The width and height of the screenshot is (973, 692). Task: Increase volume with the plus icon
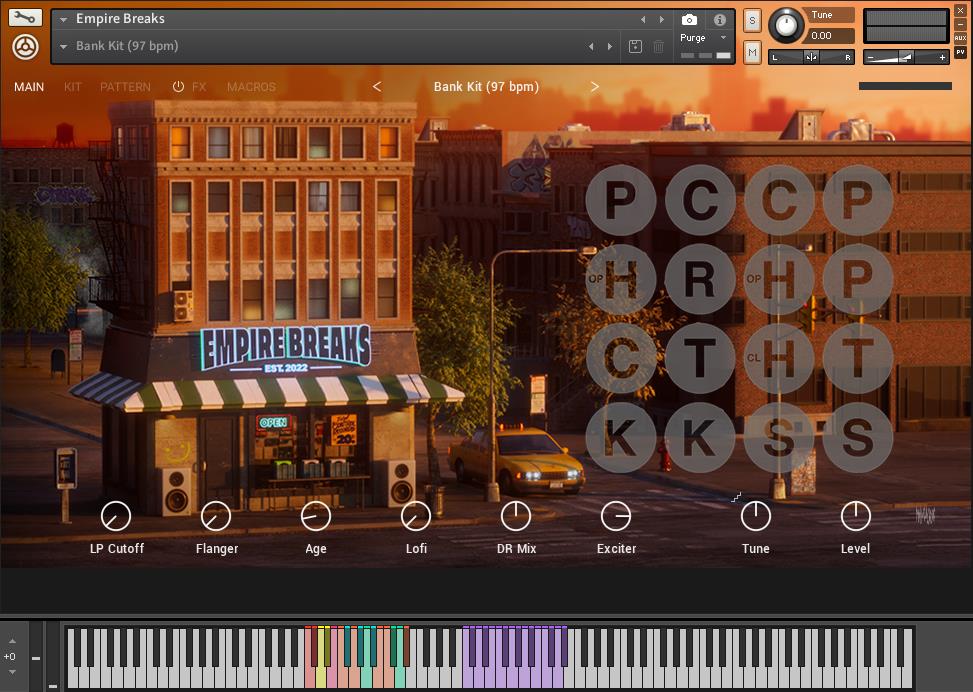(x=942, y=58)
